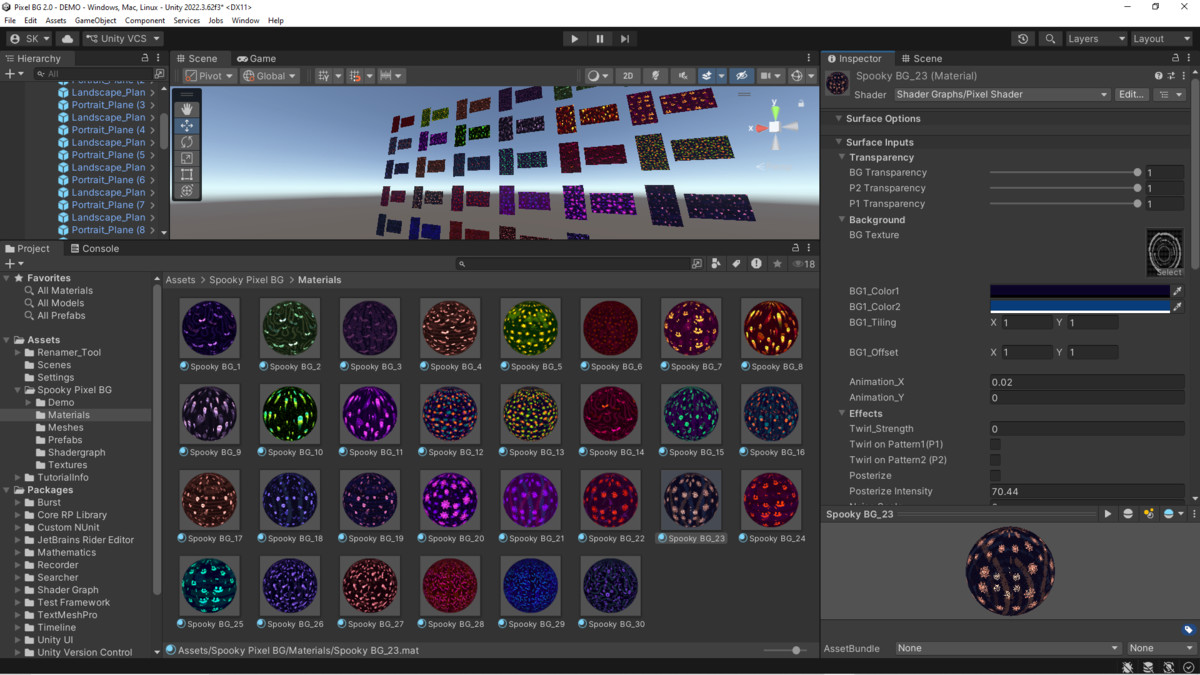1200x675 pixels.
Task: Open the Global handle rotation dropdown
Action: 270,76
